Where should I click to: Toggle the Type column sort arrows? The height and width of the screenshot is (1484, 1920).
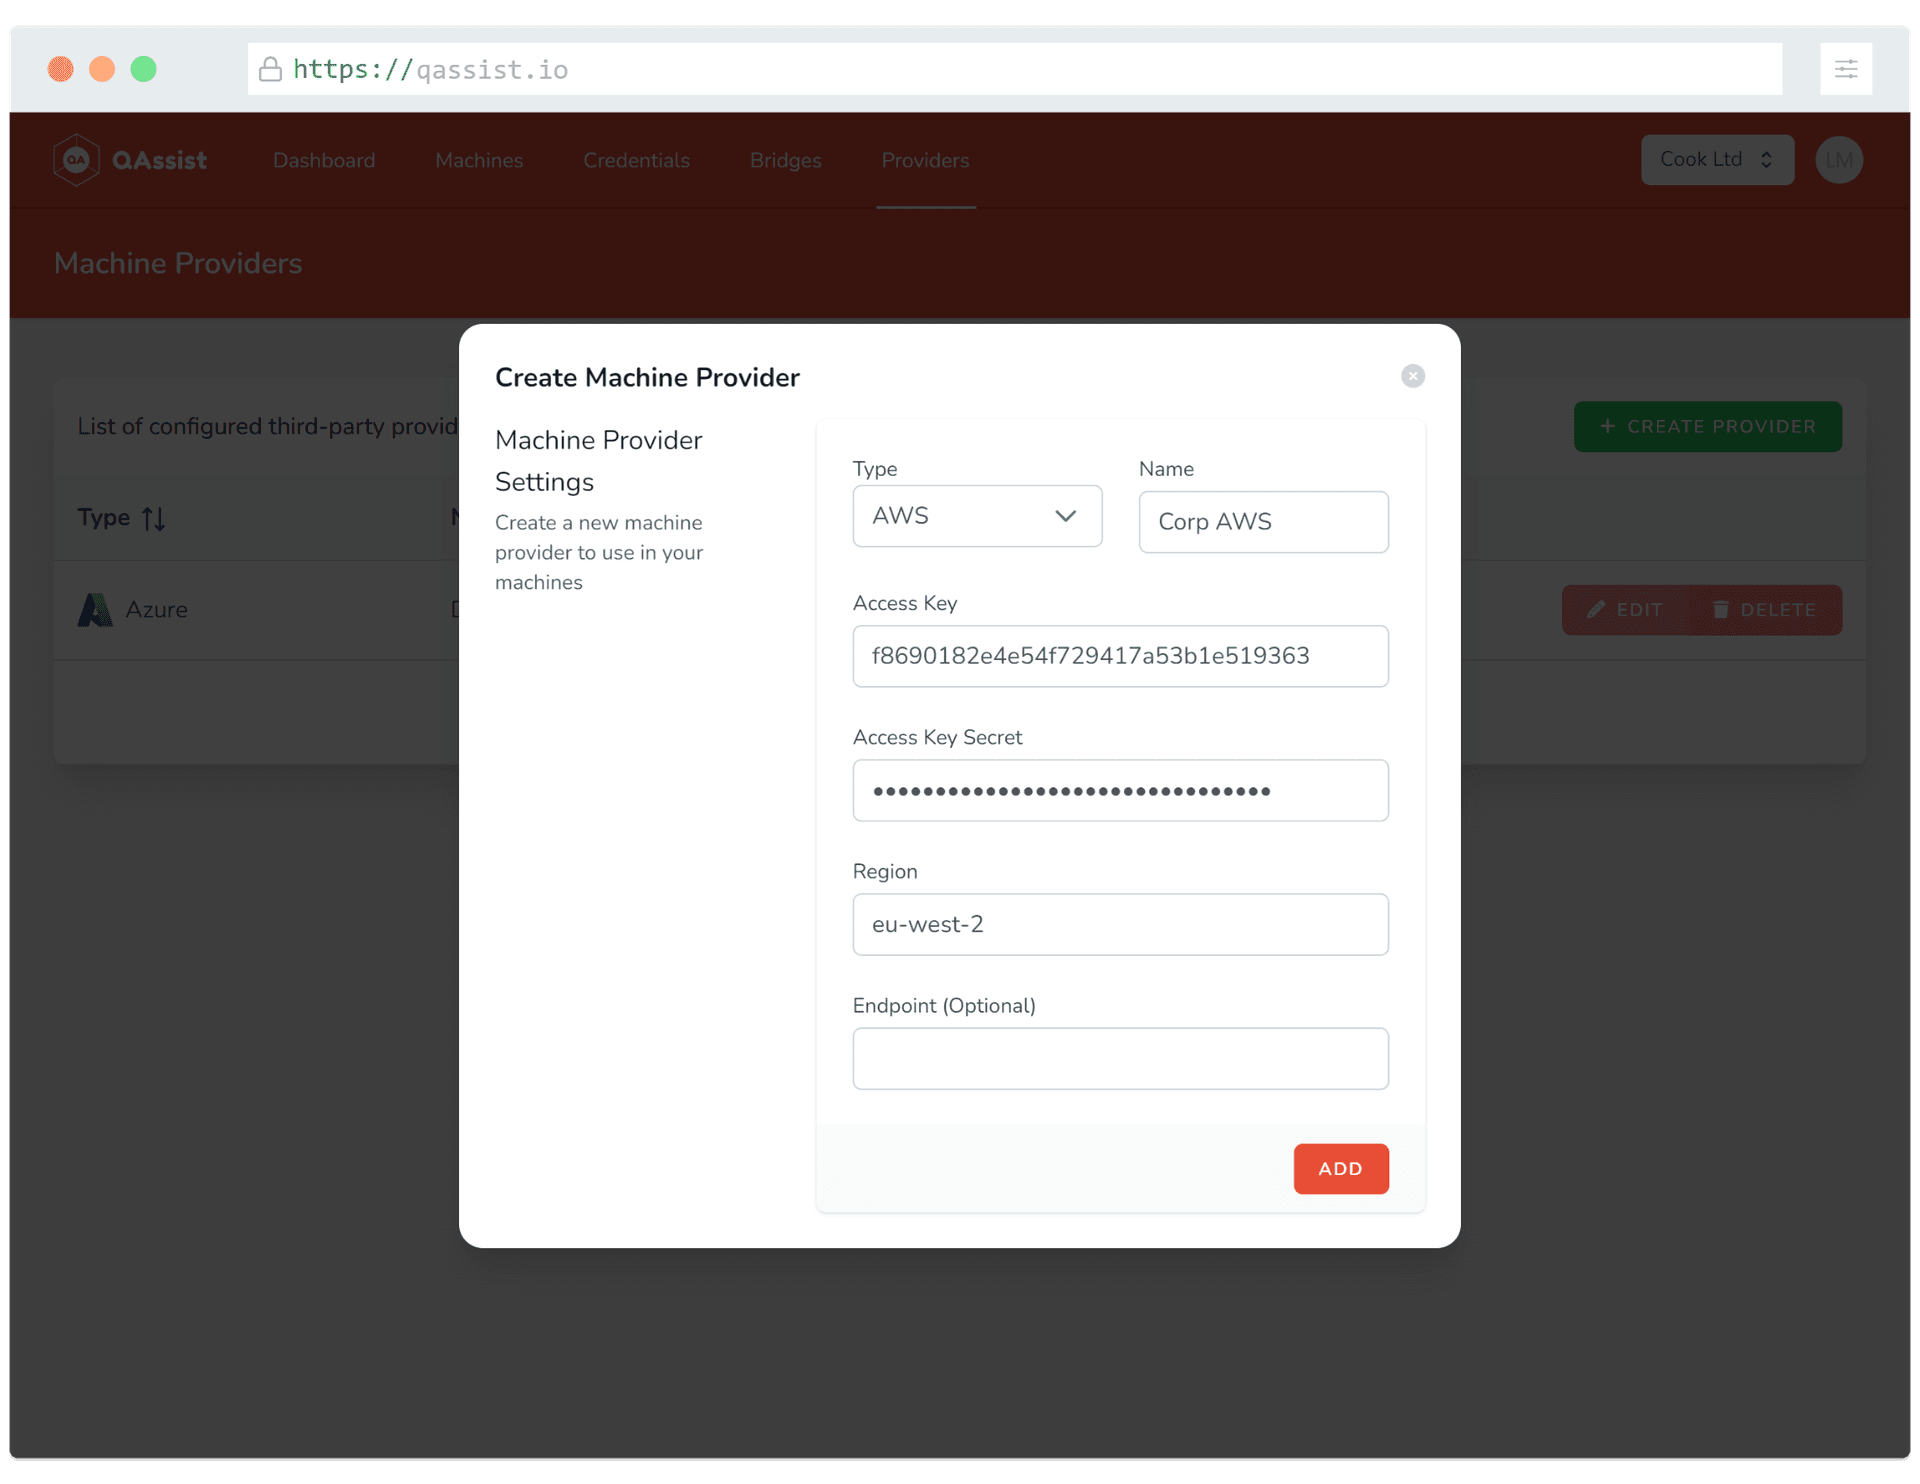point(155,518)
